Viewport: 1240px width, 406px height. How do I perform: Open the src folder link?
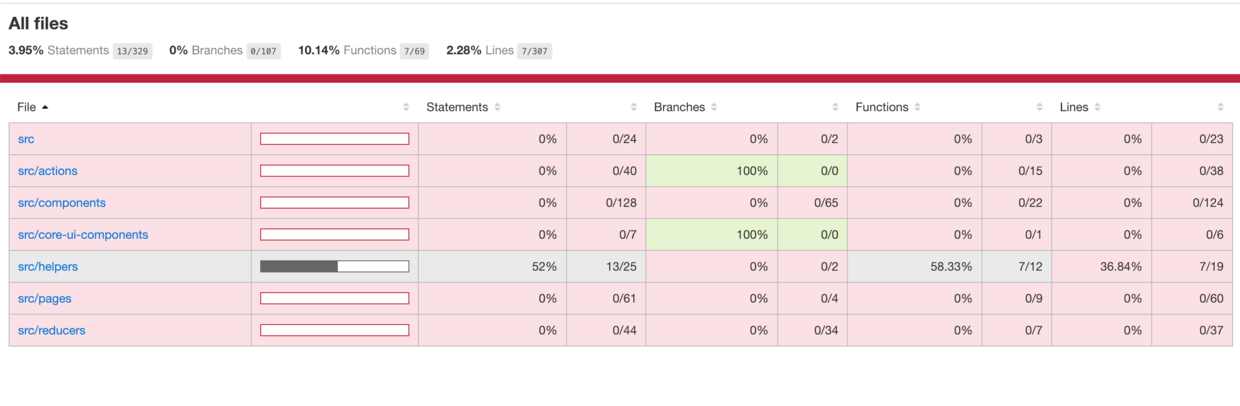26,139
